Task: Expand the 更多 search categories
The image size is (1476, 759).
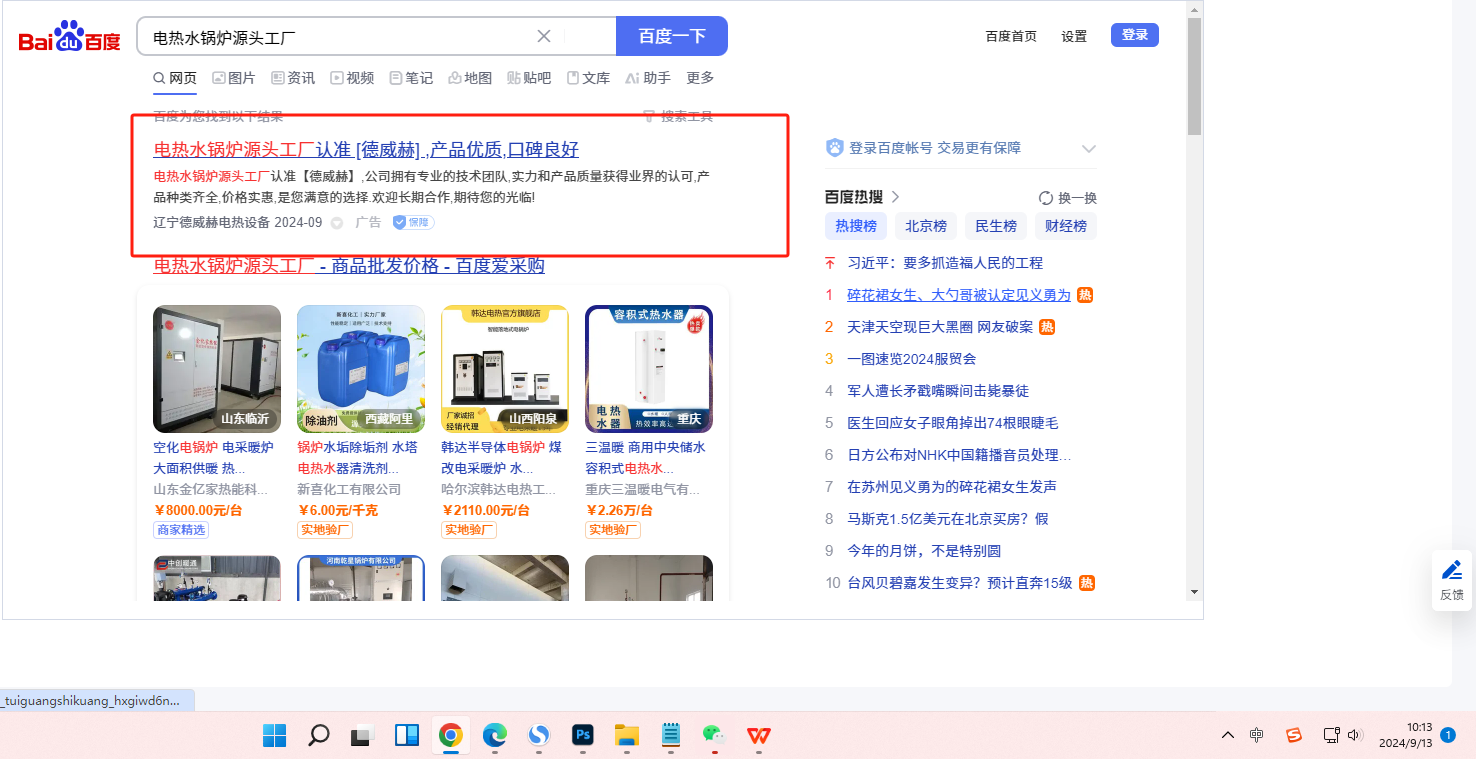Action: coord(700,78)
